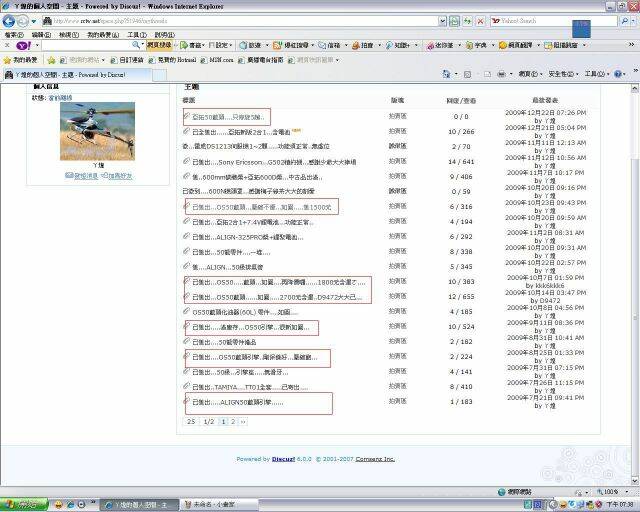Click the Home icon in command bar
Viewport: 640px width, 512px height.
click(446, 74)
